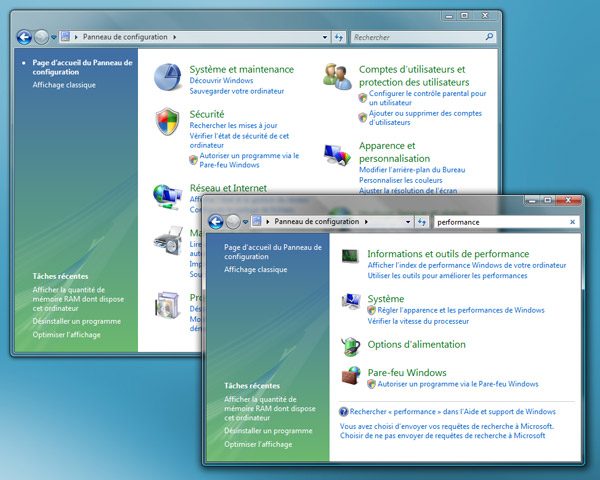Image resolution: width=600 pixels, height=480 pixels.
Task: Click the Control Panel icon in back address bar
Action: pyautogui.click(x=65, y=37)
